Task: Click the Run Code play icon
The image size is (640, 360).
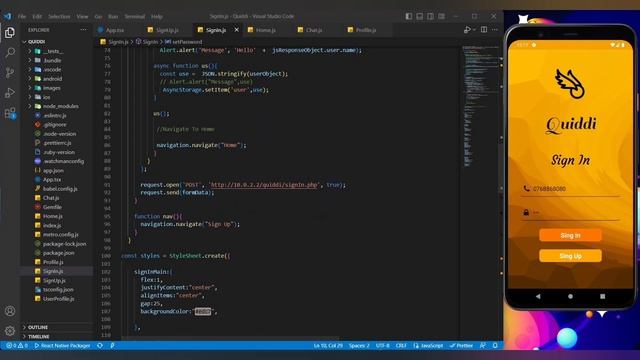Action: (467, 30)
